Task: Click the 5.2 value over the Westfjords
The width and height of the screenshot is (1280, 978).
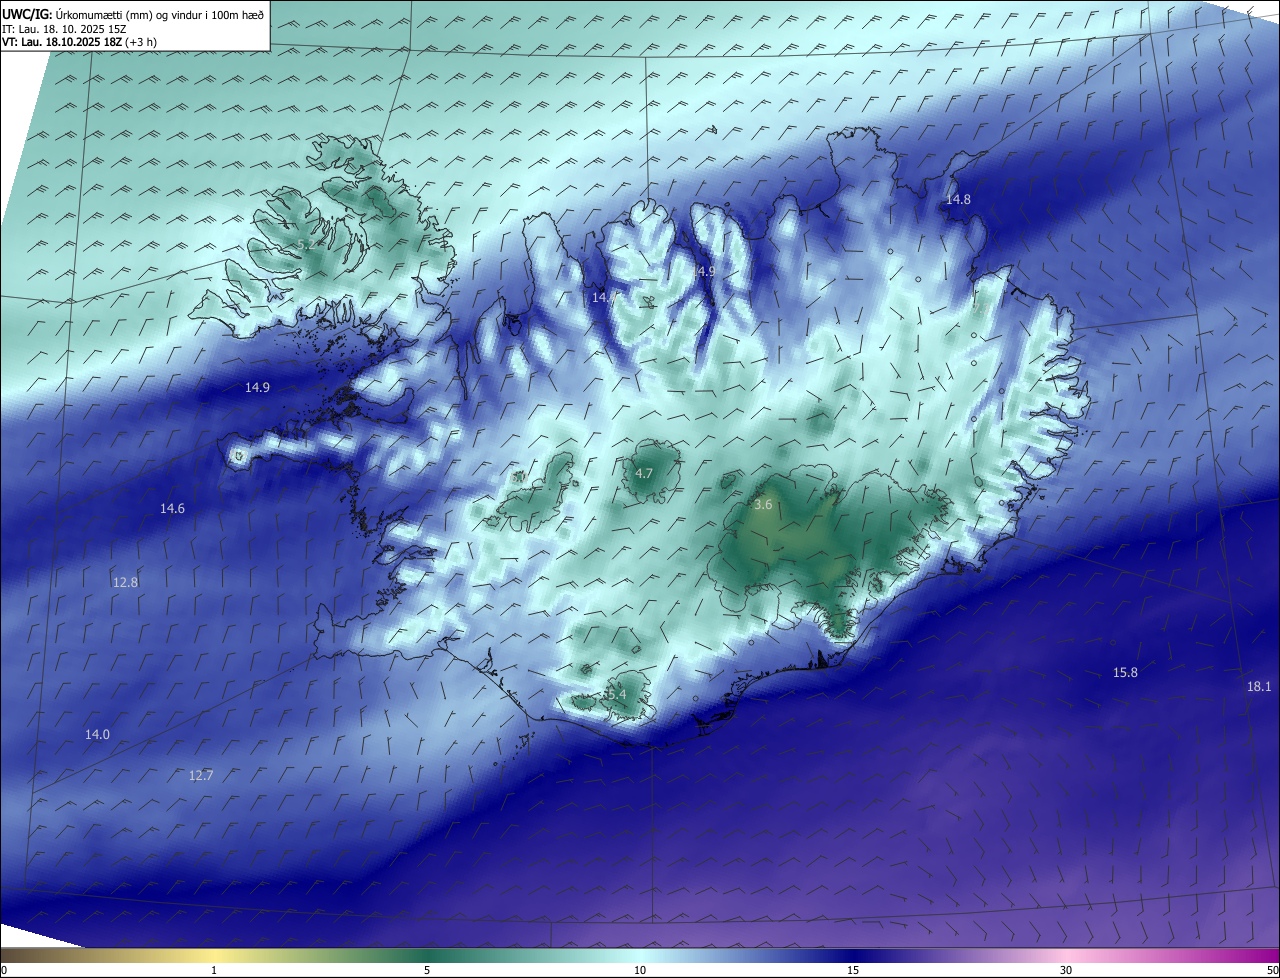Action: [306, 244]
